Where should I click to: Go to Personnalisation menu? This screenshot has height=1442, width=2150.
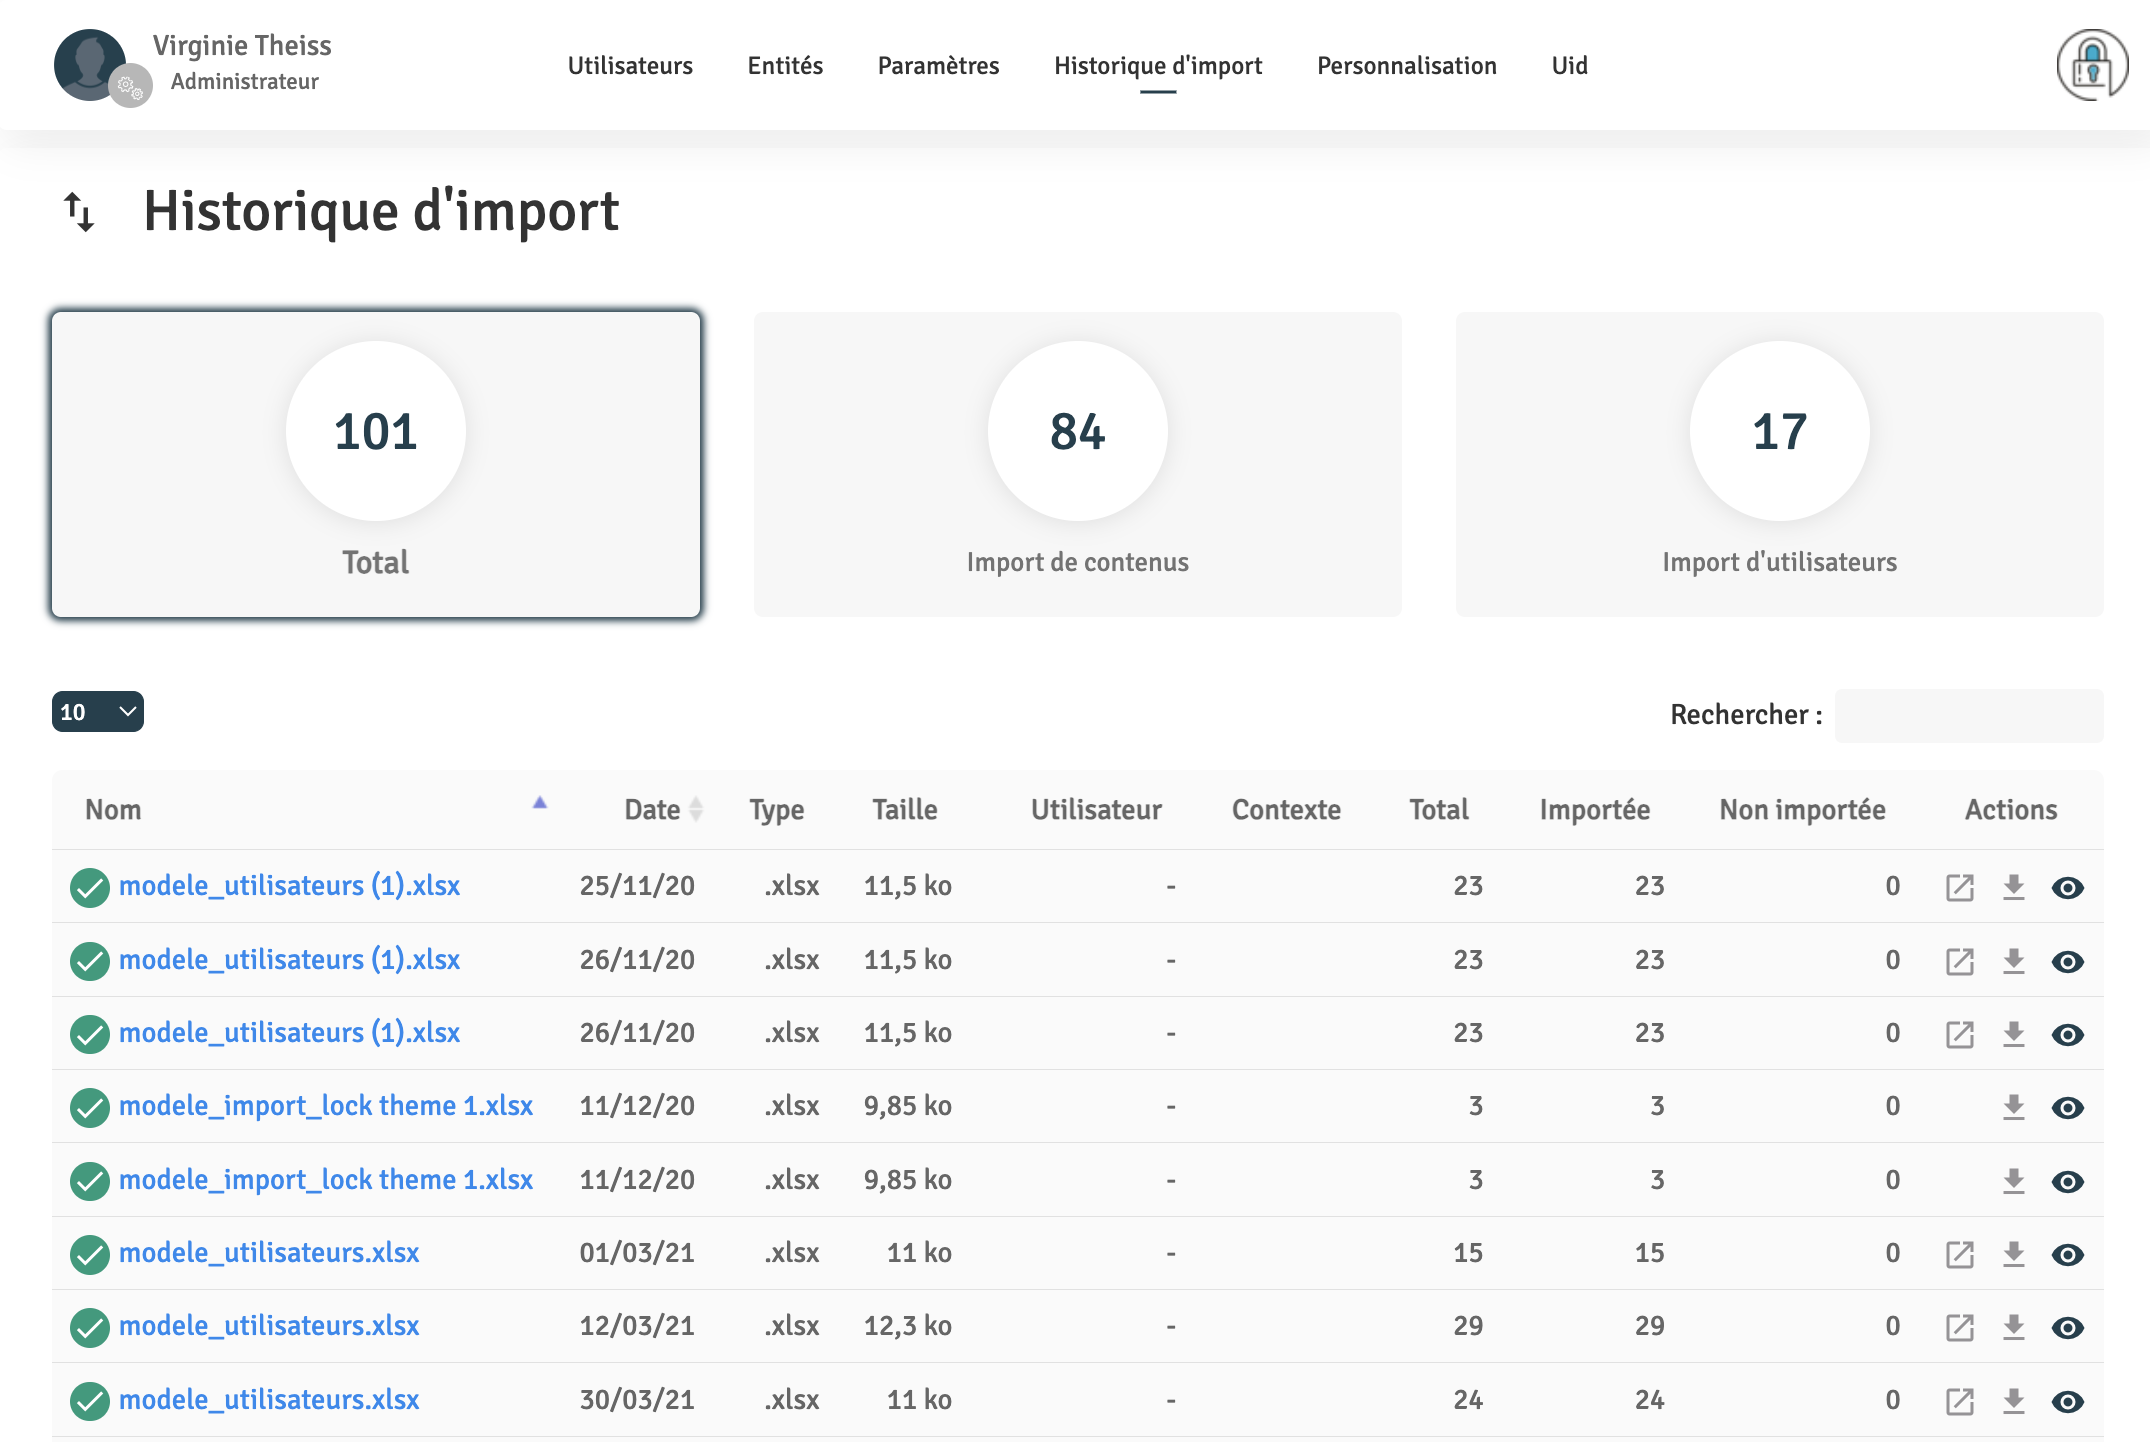click(1406, 66)
